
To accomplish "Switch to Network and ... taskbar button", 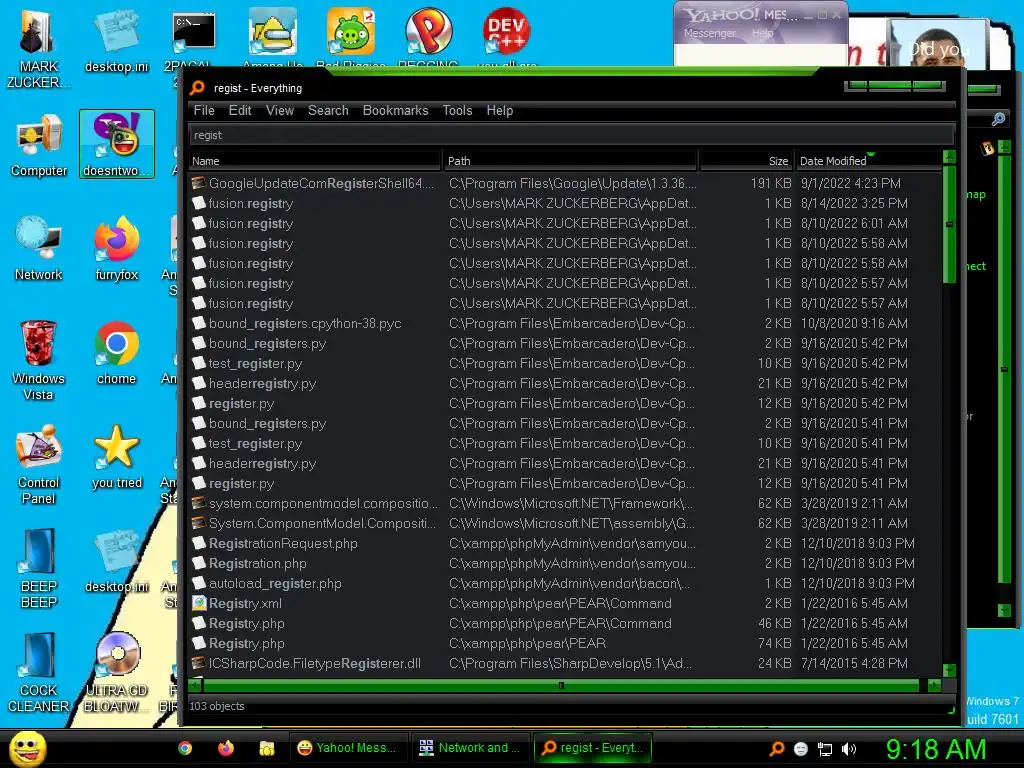I will point(470,748).
